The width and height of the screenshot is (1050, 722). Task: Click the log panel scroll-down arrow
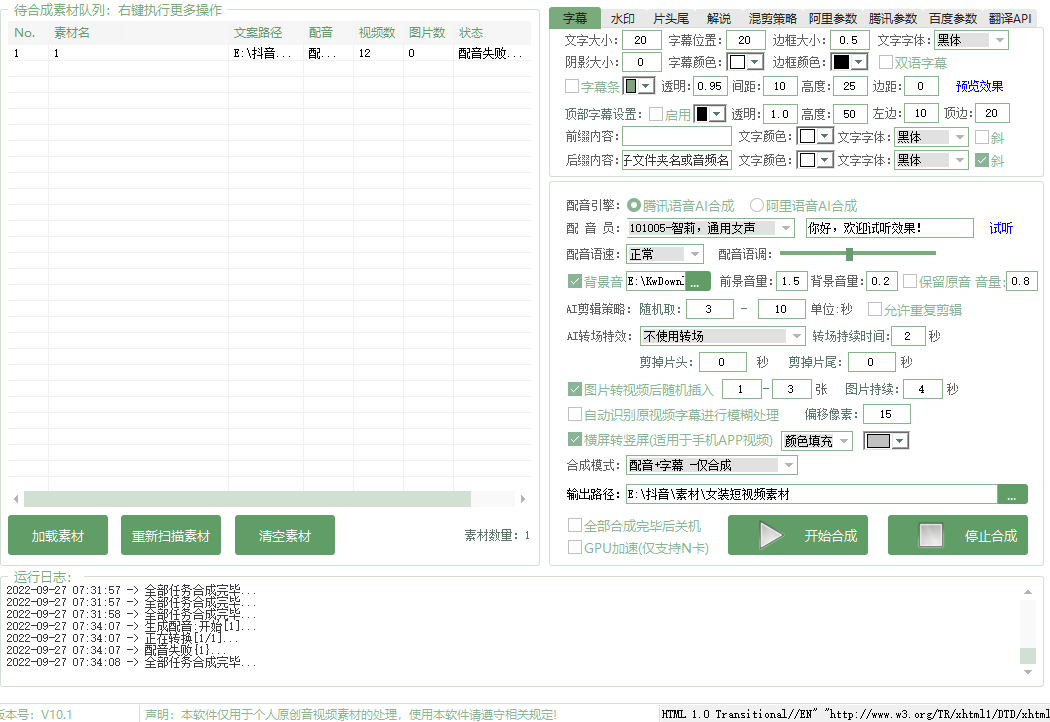pos(1027,675)
